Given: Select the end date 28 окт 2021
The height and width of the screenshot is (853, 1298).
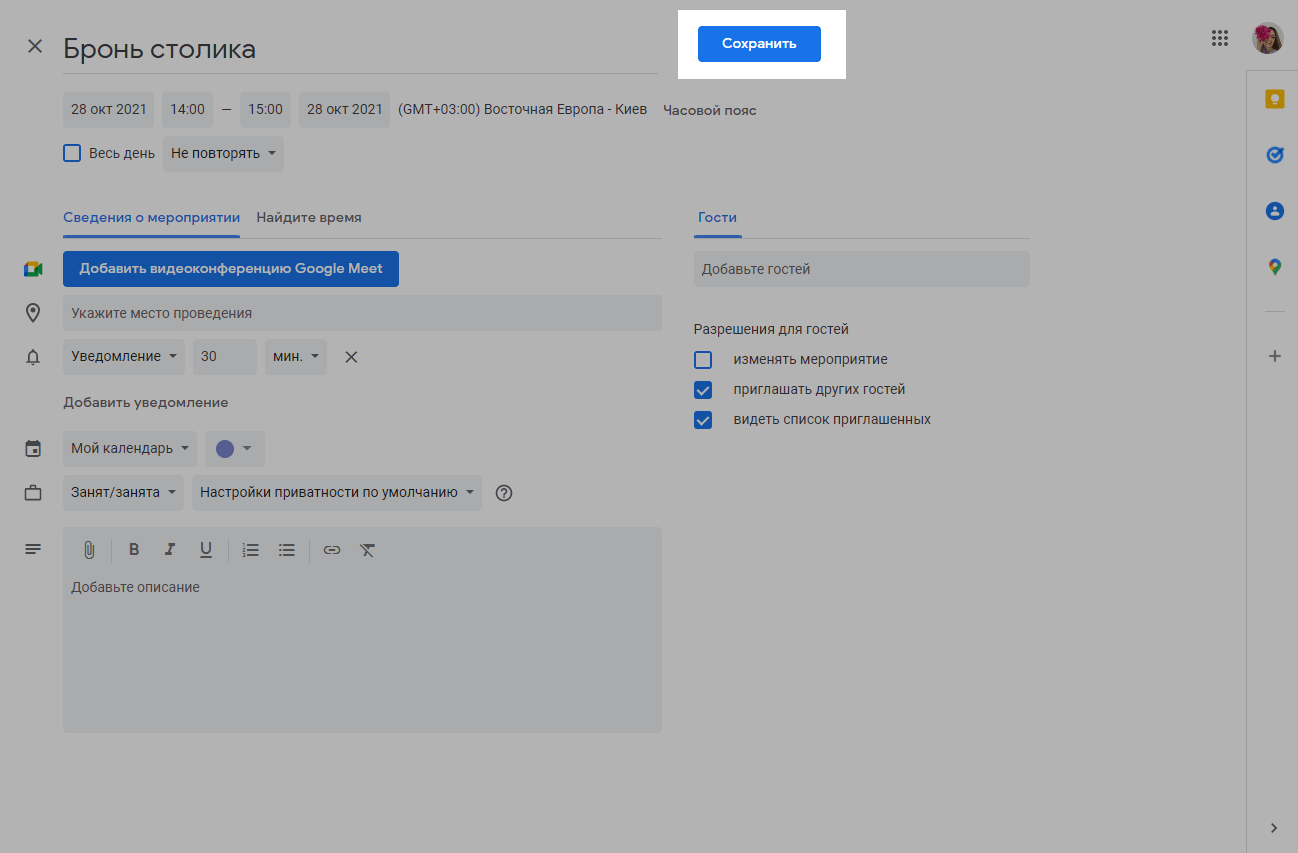Looking at the screenshot, I should click(345, 110).
